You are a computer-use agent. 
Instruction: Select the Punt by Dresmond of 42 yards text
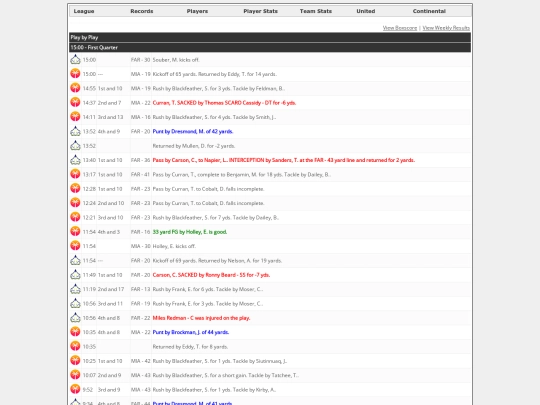click(x=193, y=131)
